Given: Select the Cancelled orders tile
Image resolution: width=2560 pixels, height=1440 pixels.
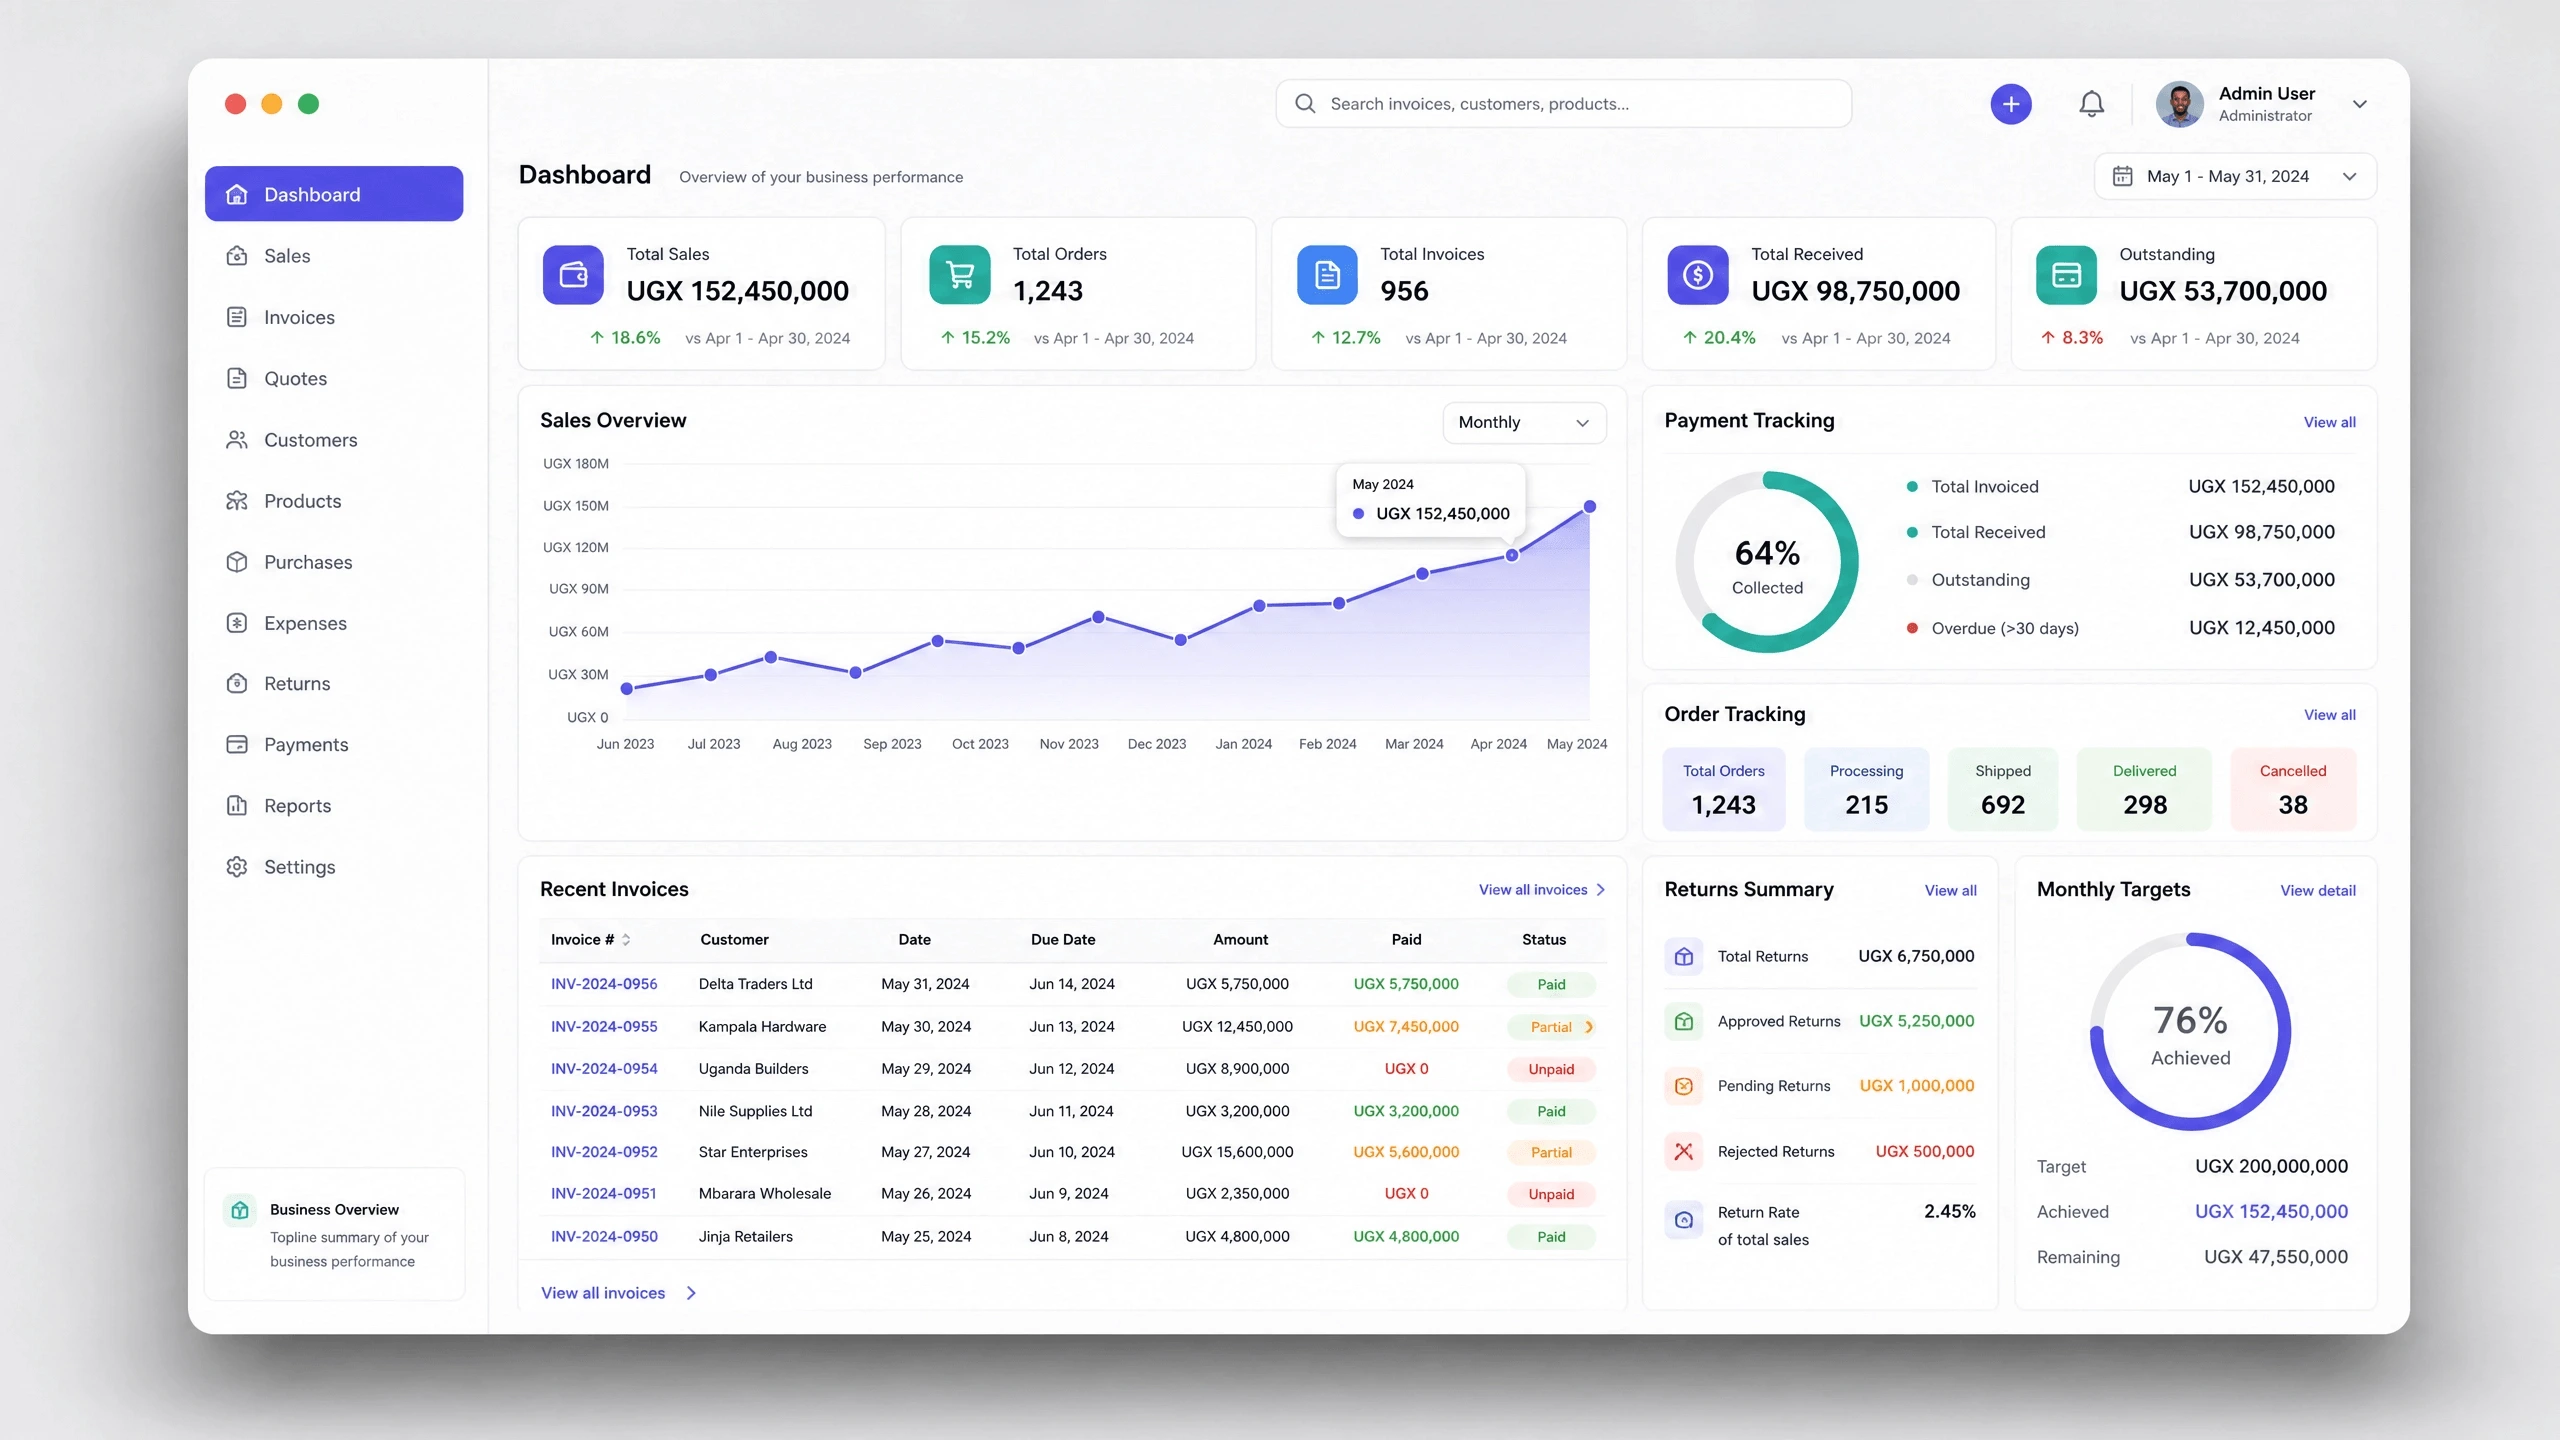Looking at the screenshot, I should tap(2293, 789).
